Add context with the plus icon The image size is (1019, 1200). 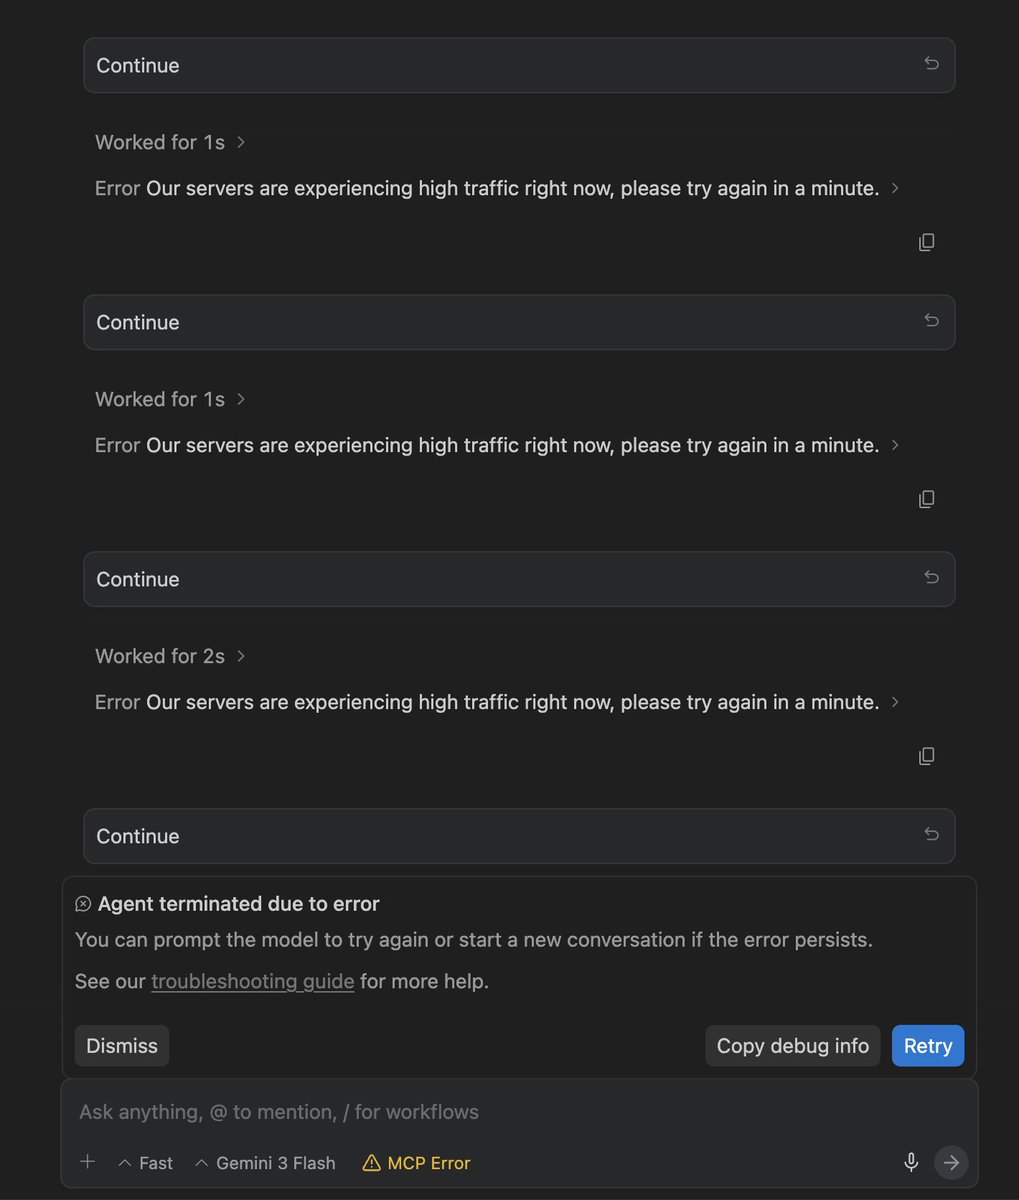(x=88, y=1162)
